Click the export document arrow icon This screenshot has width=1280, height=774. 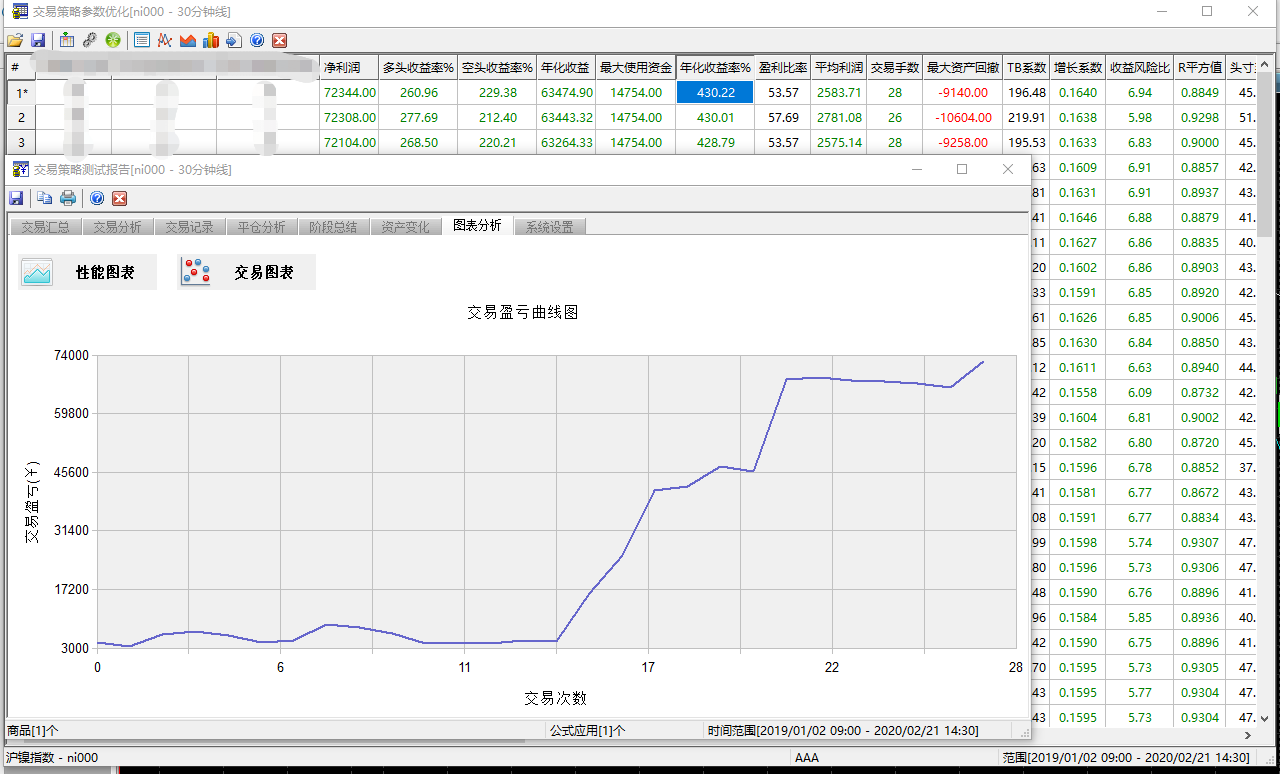(233, 40)
